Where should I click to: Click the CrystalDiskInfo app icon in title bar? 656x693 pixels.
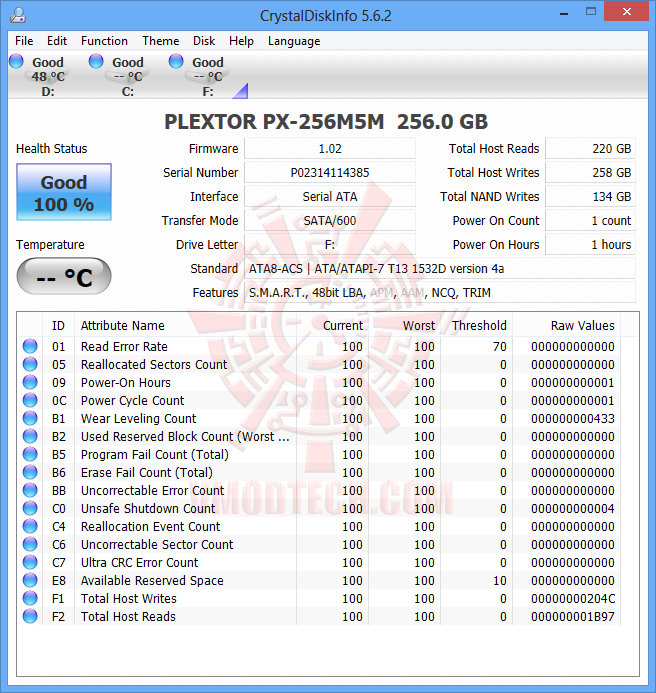pyautogui.click(x=18, y=15)
